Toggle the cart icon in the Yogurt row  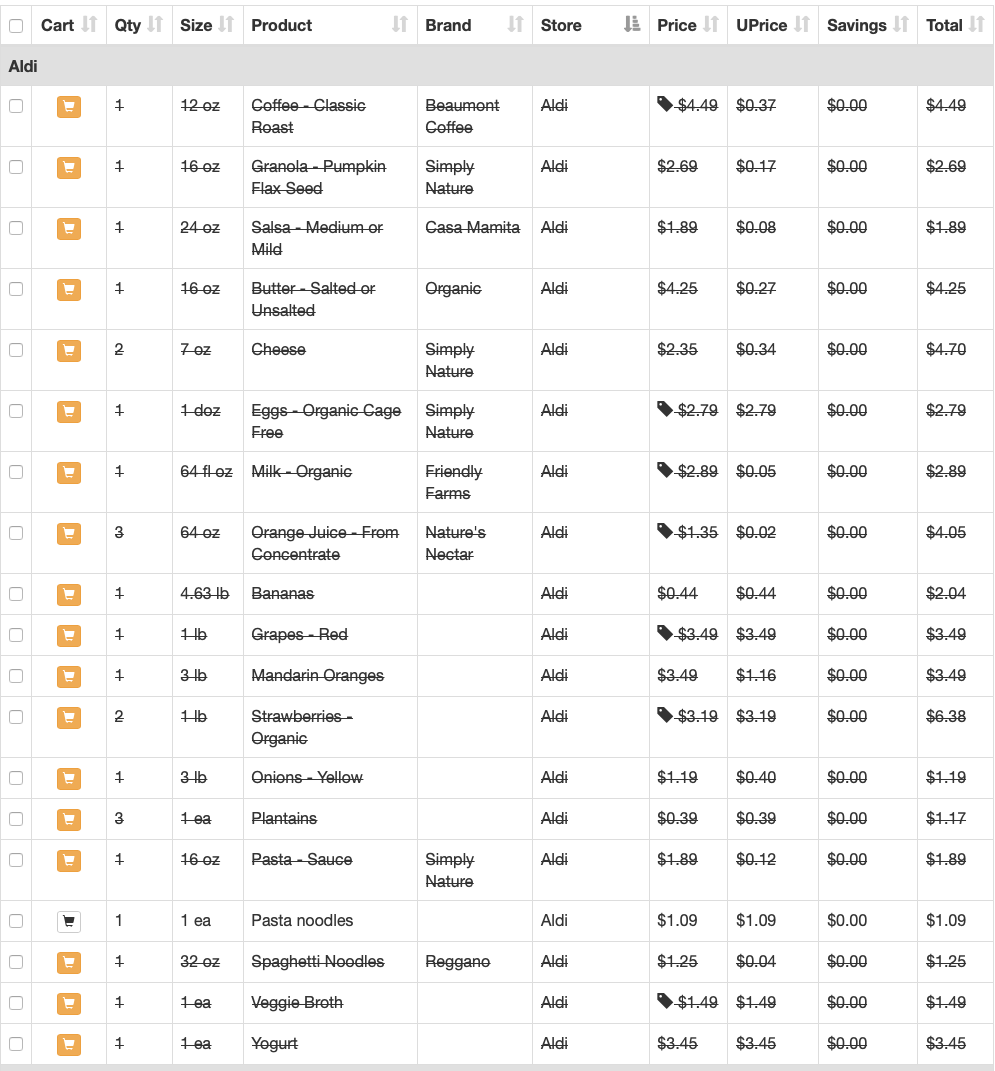tap(69, 1044)
